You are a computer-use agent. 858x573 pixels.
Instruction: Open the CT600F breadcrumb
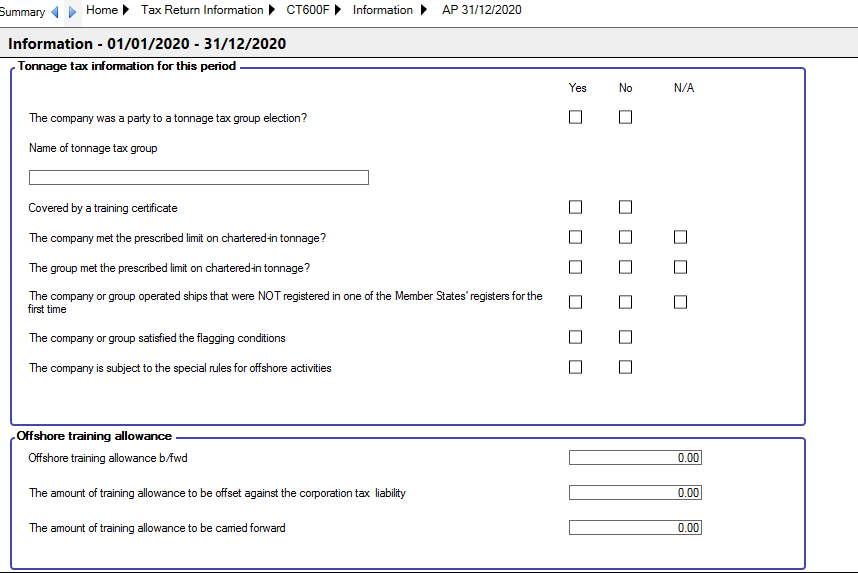coord(308,10)
